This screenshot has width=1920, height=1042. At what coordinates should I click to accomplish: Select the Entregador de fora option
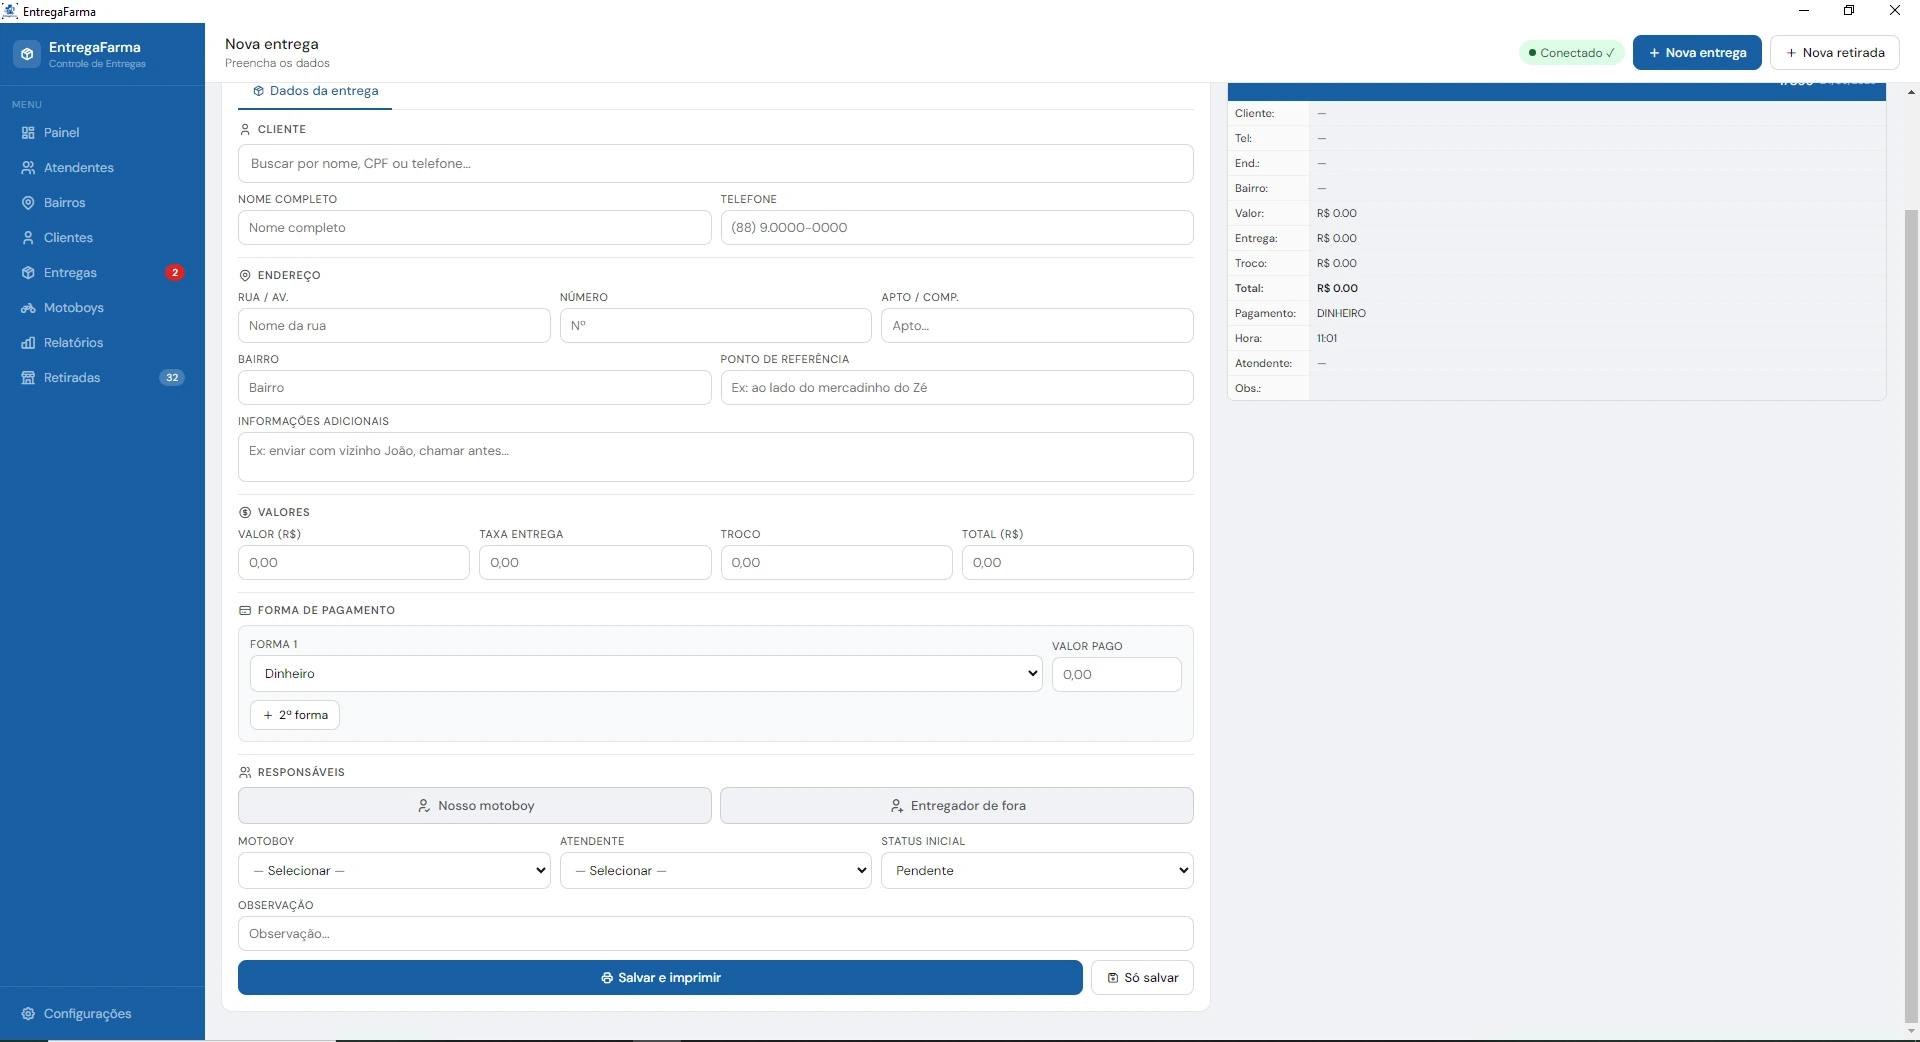pos(957,806)
